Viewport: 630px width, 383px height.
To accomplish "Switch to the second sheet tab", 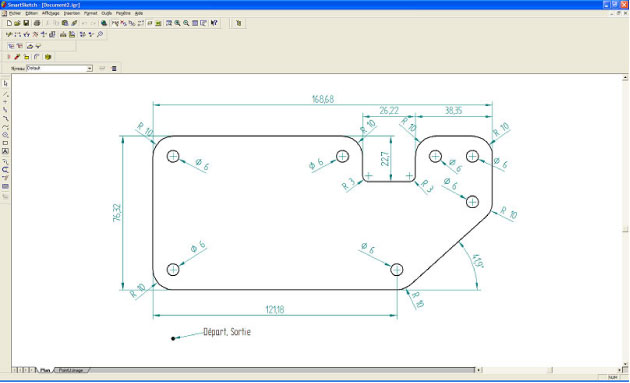I will point(71,370).
